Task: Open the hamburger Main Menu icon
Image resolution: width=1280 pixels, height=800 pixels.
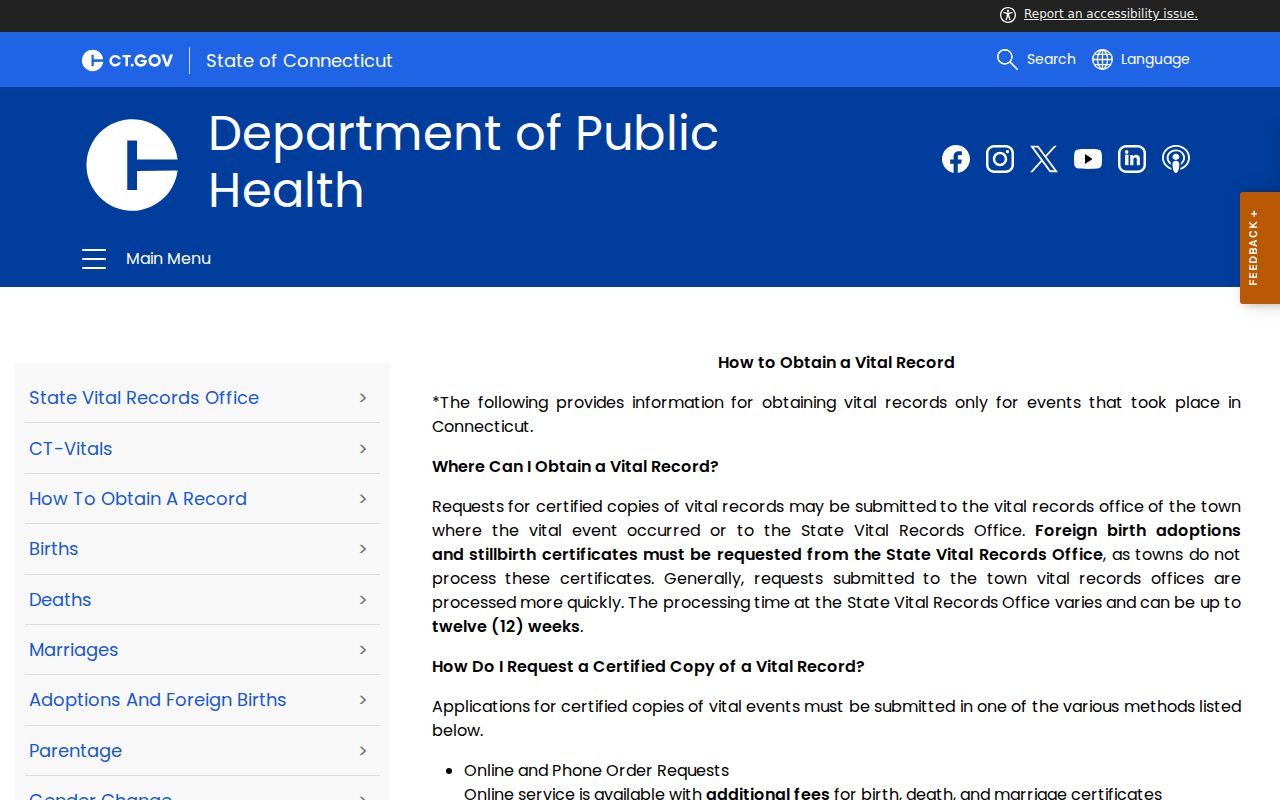Action: point(94,259)
